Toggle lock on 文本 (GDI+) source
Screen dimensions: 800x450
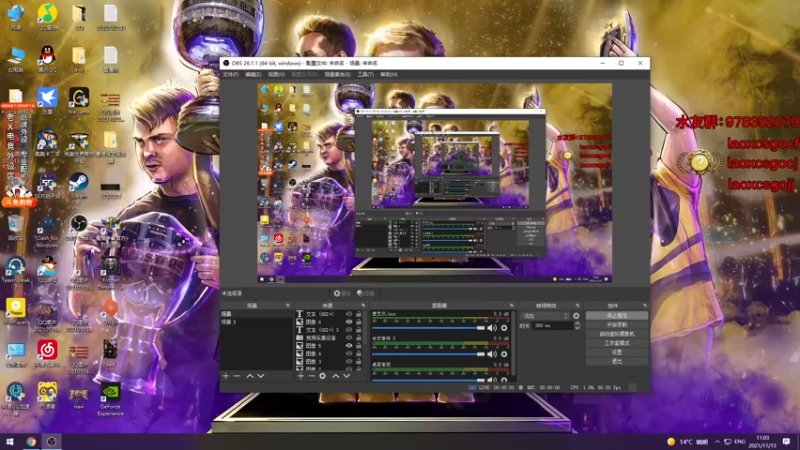tap(359, 314)
